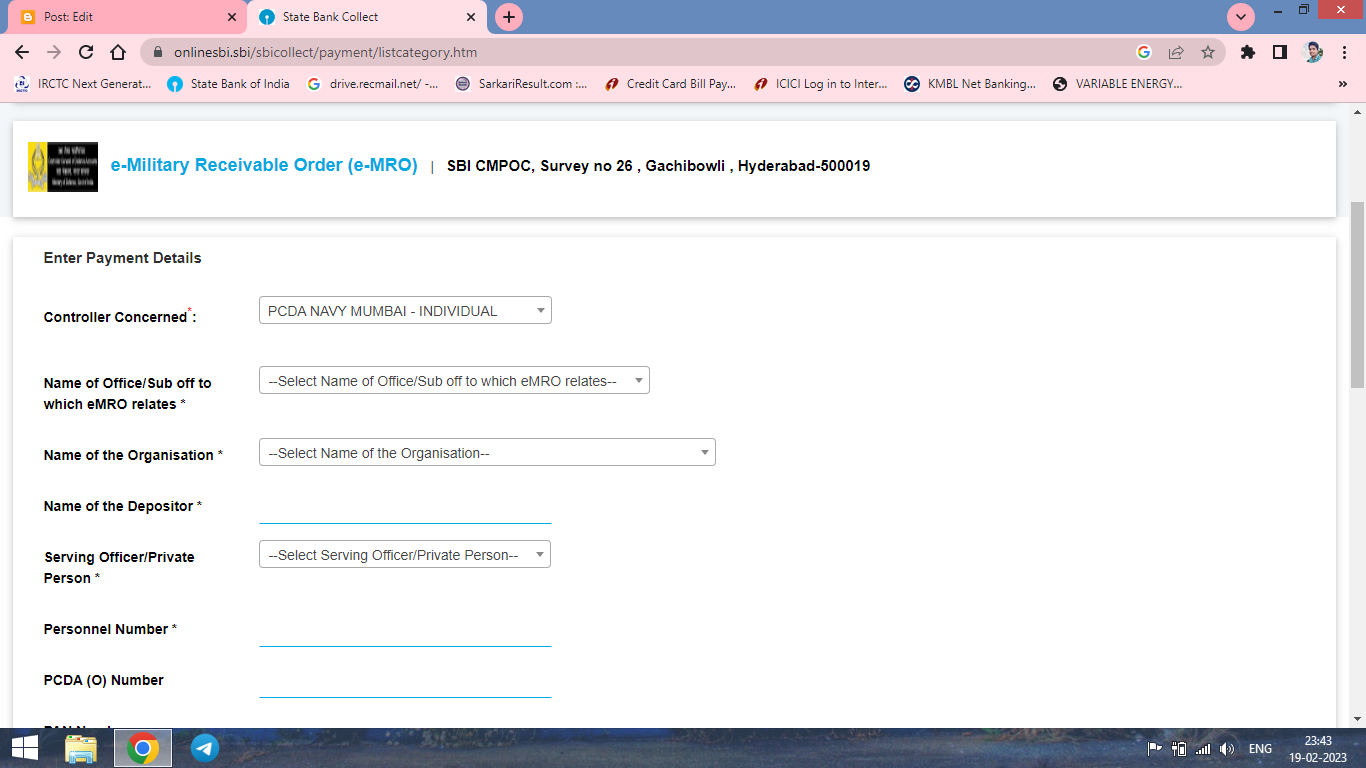1366x768 pixels.
Task: Click scrollbar down arrow
Action: [x=1357, y=719]
